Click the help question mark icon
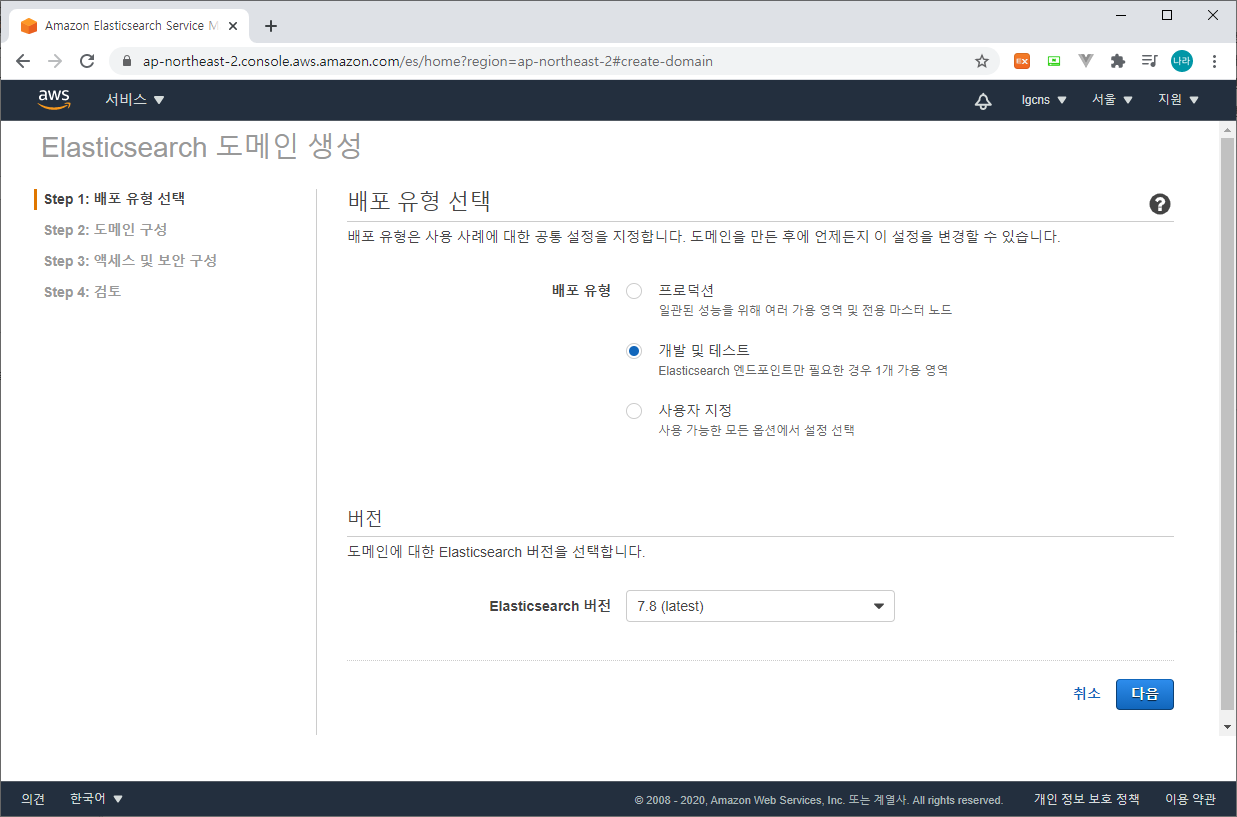The image size is (1237, 817). coord(1160,204)
